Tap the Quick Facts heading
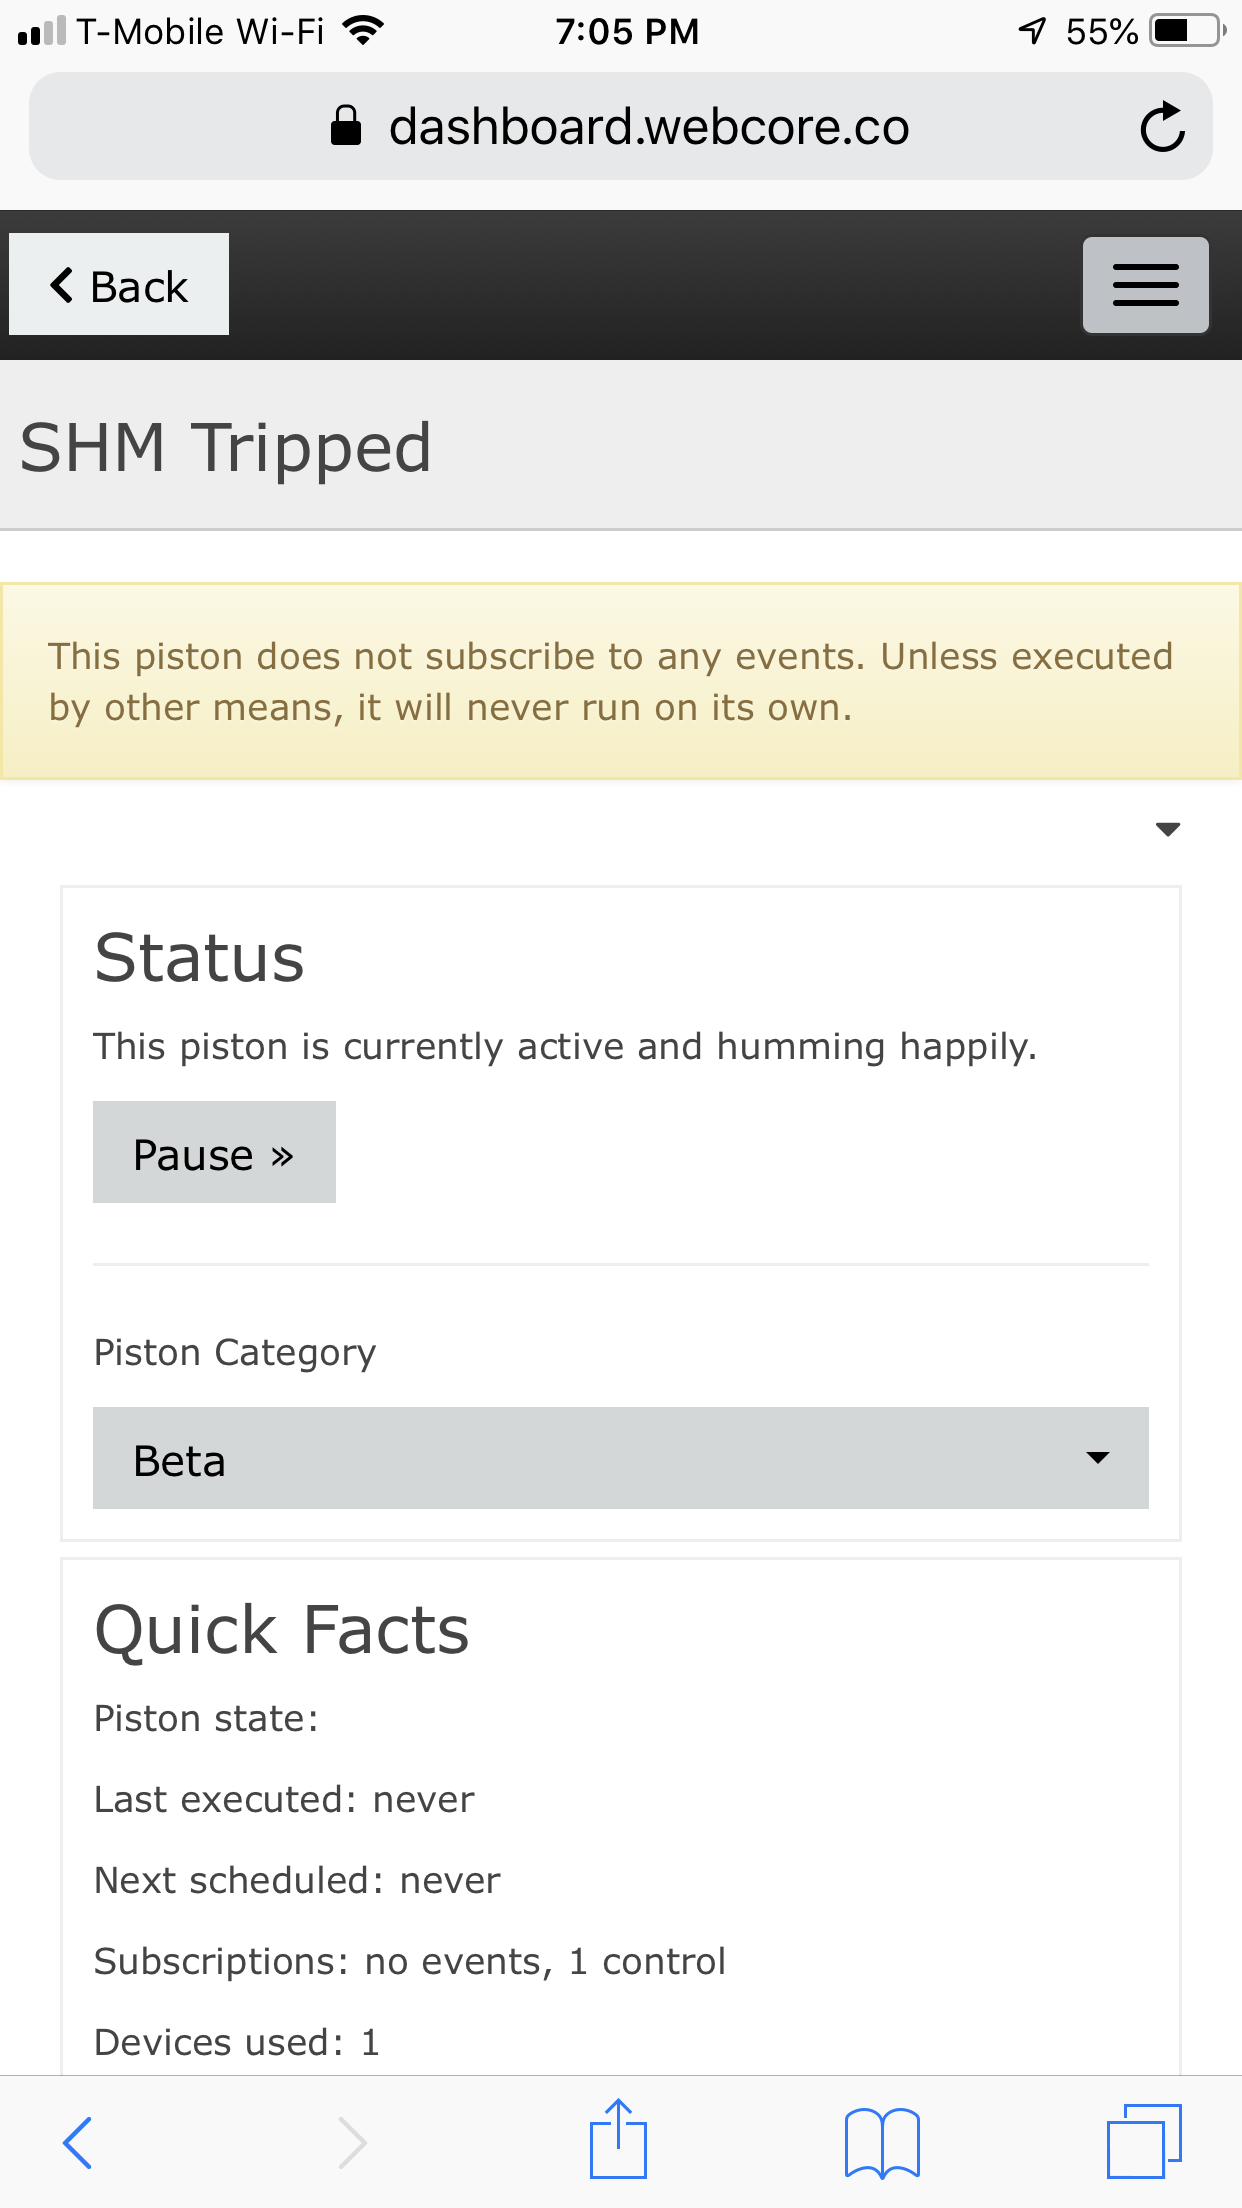 (x=282, y=1630)
